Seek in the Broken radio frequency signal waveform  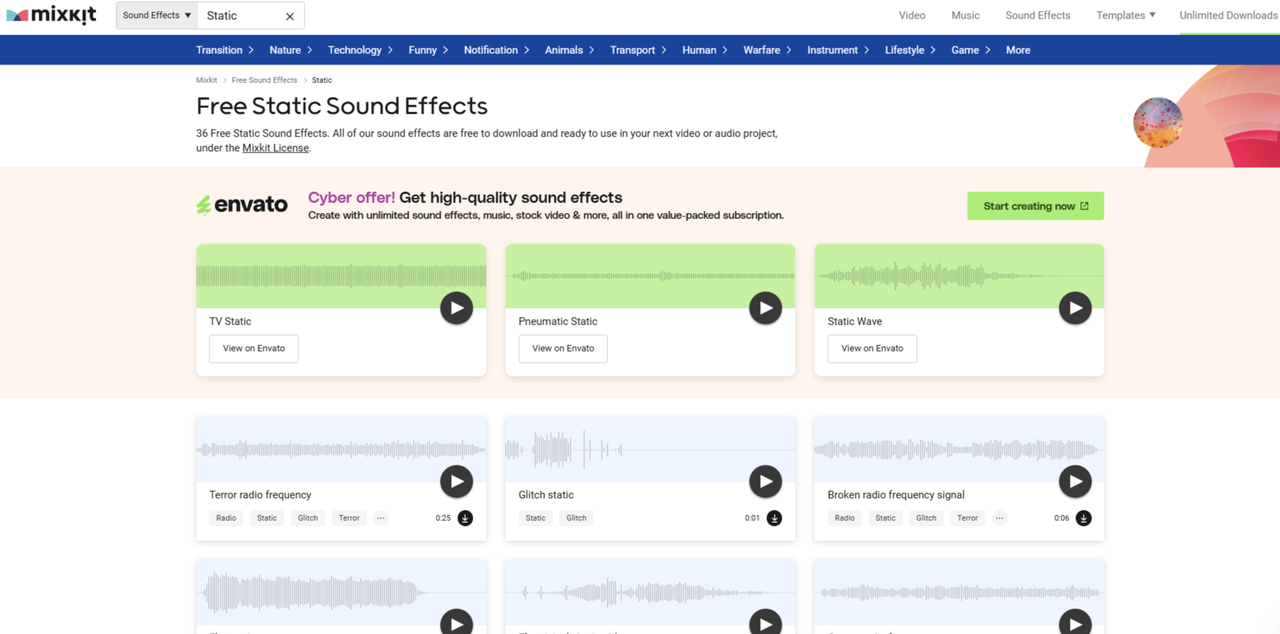[958, 450]
